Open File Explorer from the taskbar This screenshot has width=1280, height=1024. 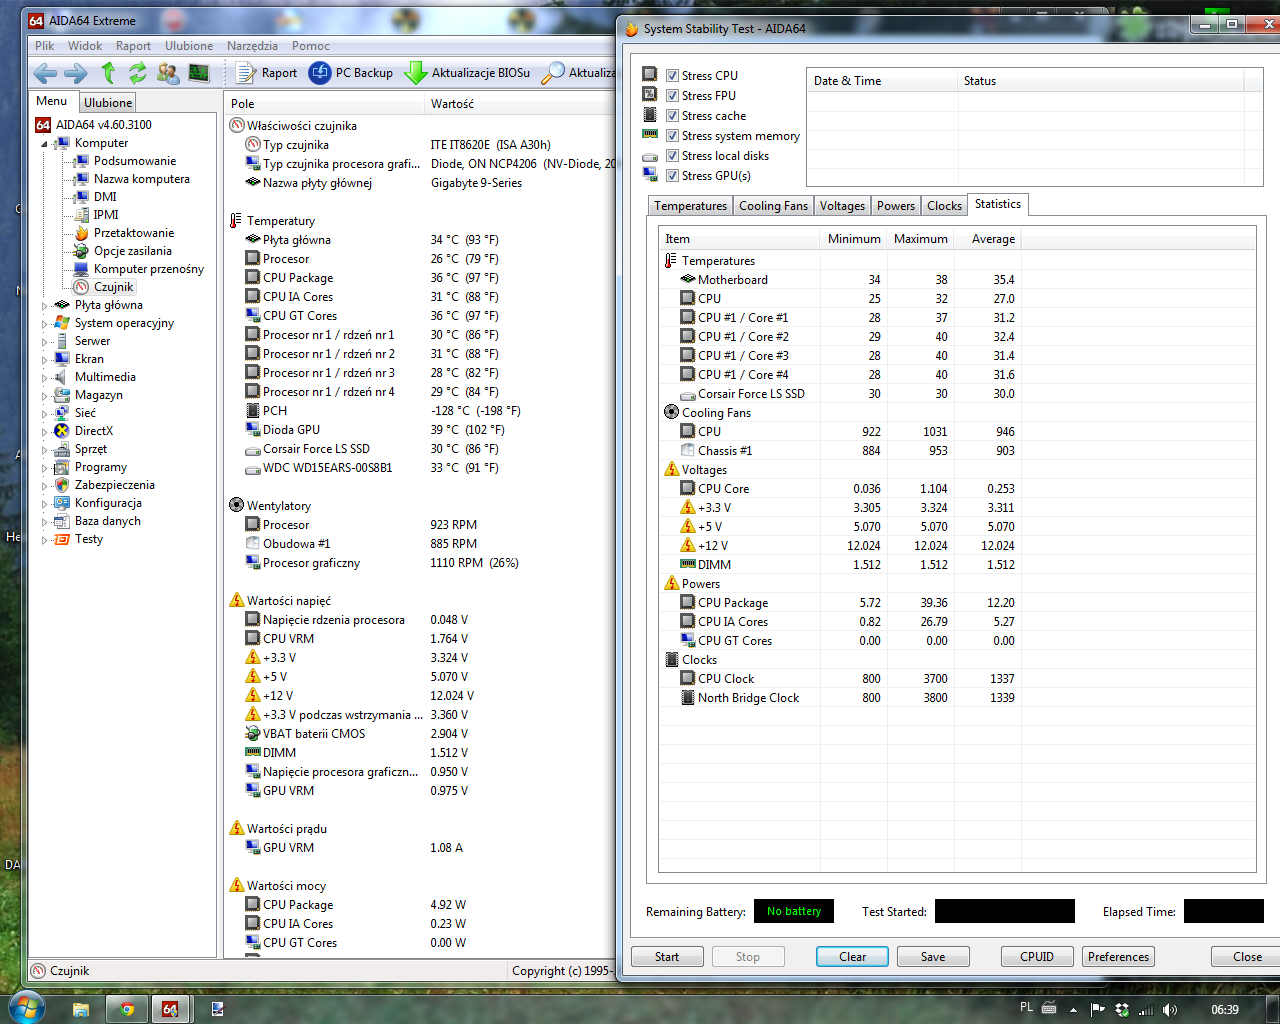(x=81, y=1009)
